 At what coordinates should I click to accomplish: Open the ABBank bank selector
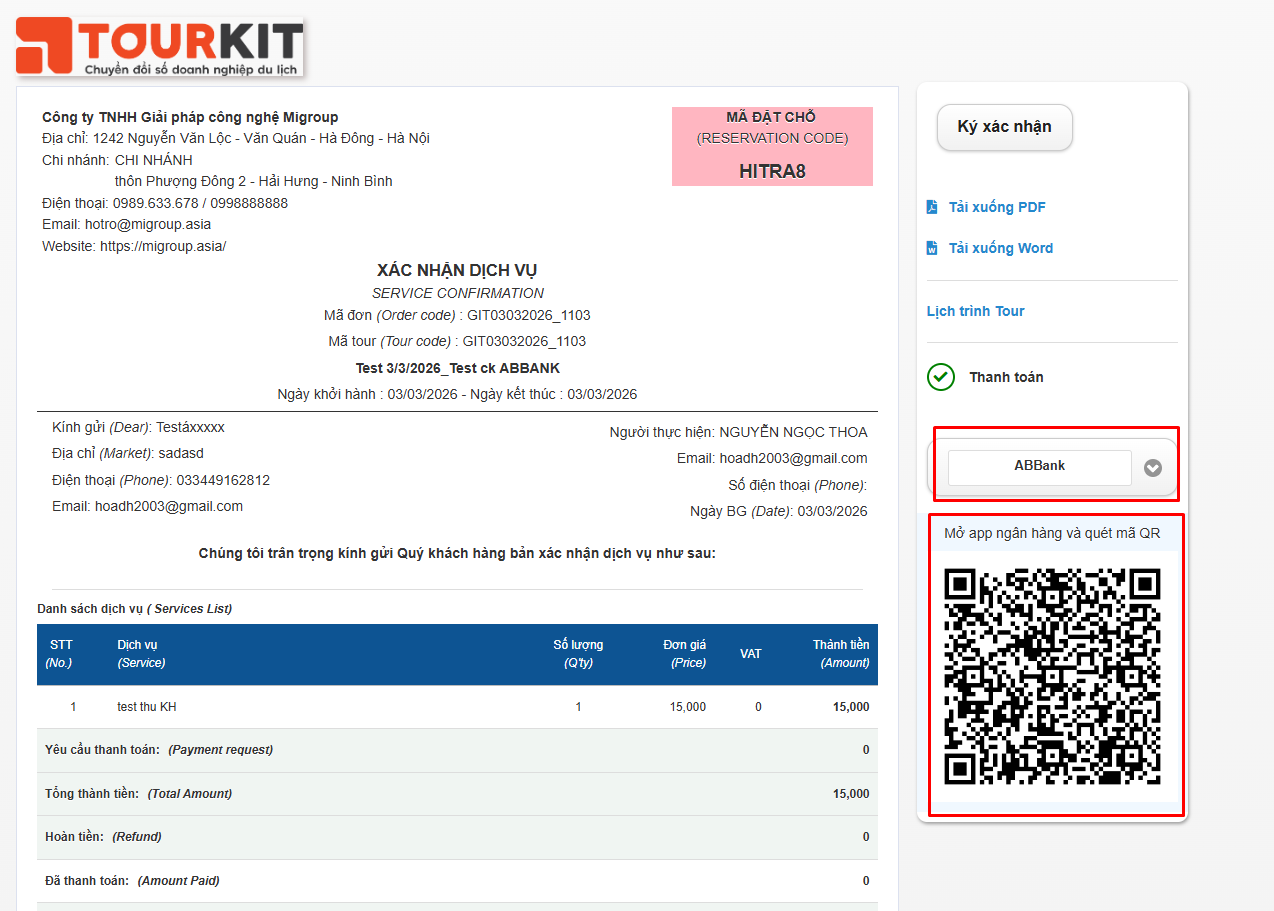(x=1039, y=467)
